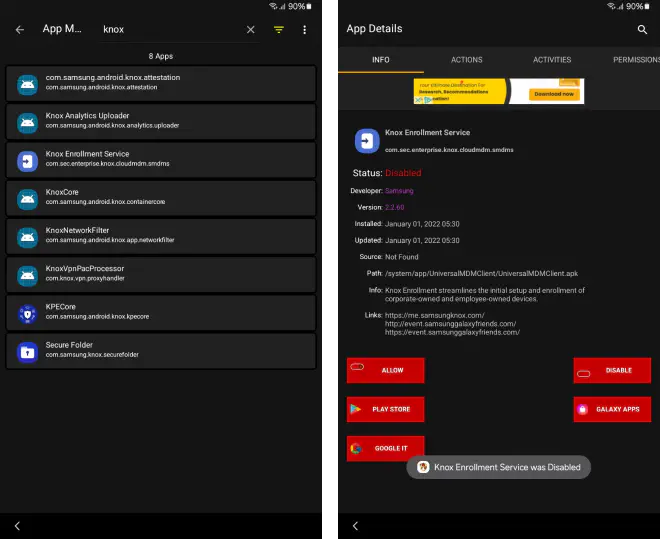Open the Secure Folder app entry
Image resolution: width=660 pixels, height=539 pixels.
(161, 351)
